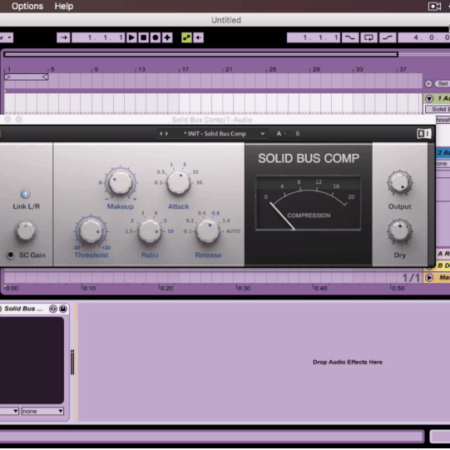Click the device hot-swap preset icon
The image size is (450, 450).
[53, 309]
